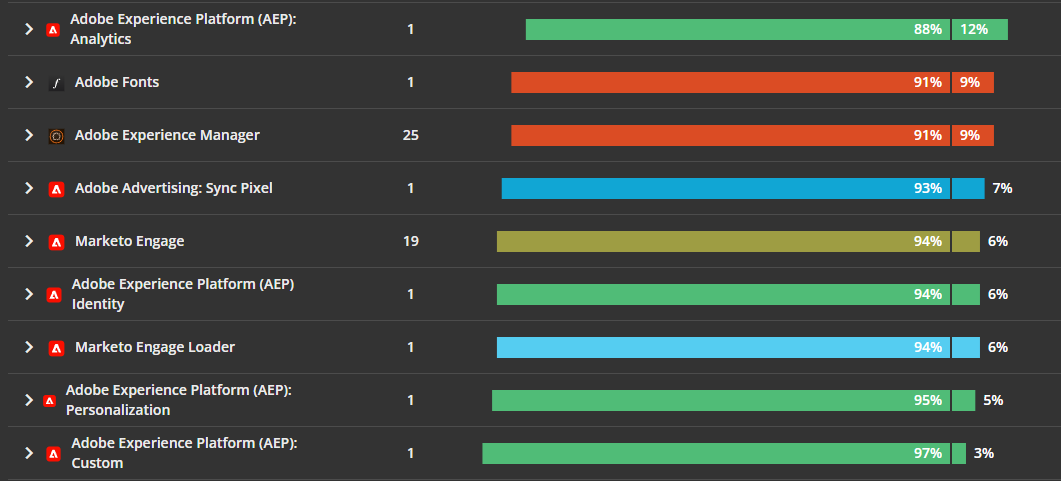Click Adobe icon beside Marketo Engage Loader
The image size is (1061, 481).
point(57,348)
